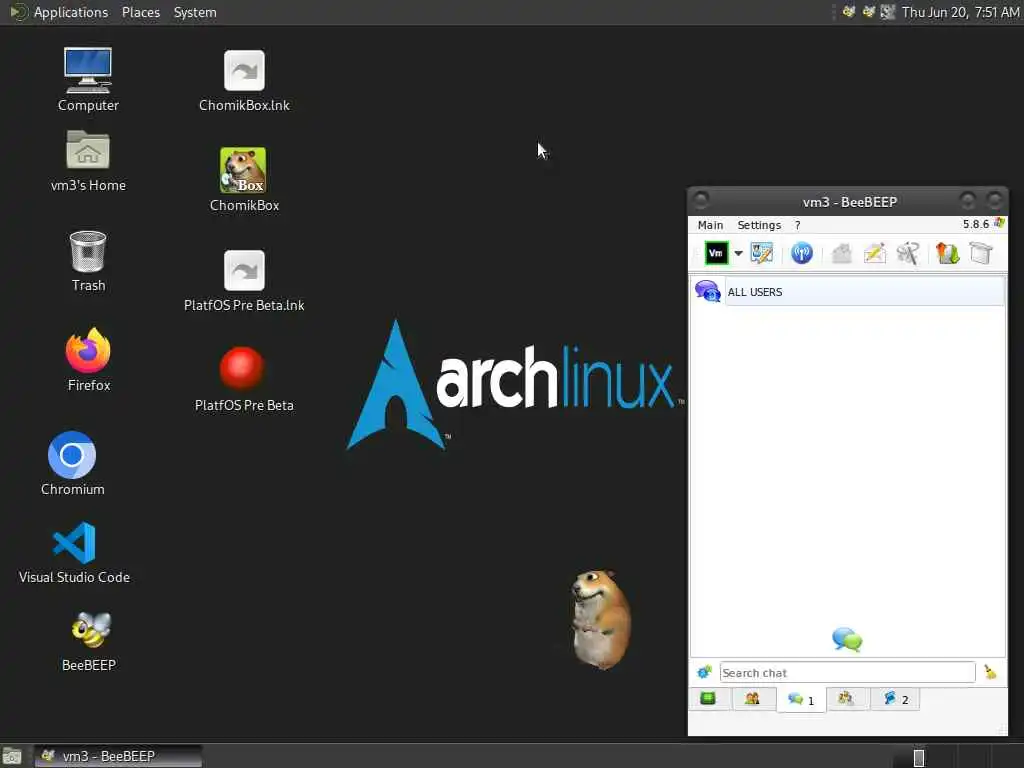Click the greyed-out home icon in the BeeBEEP toolbar
1024x768 pixels.
tap(842, 253)
